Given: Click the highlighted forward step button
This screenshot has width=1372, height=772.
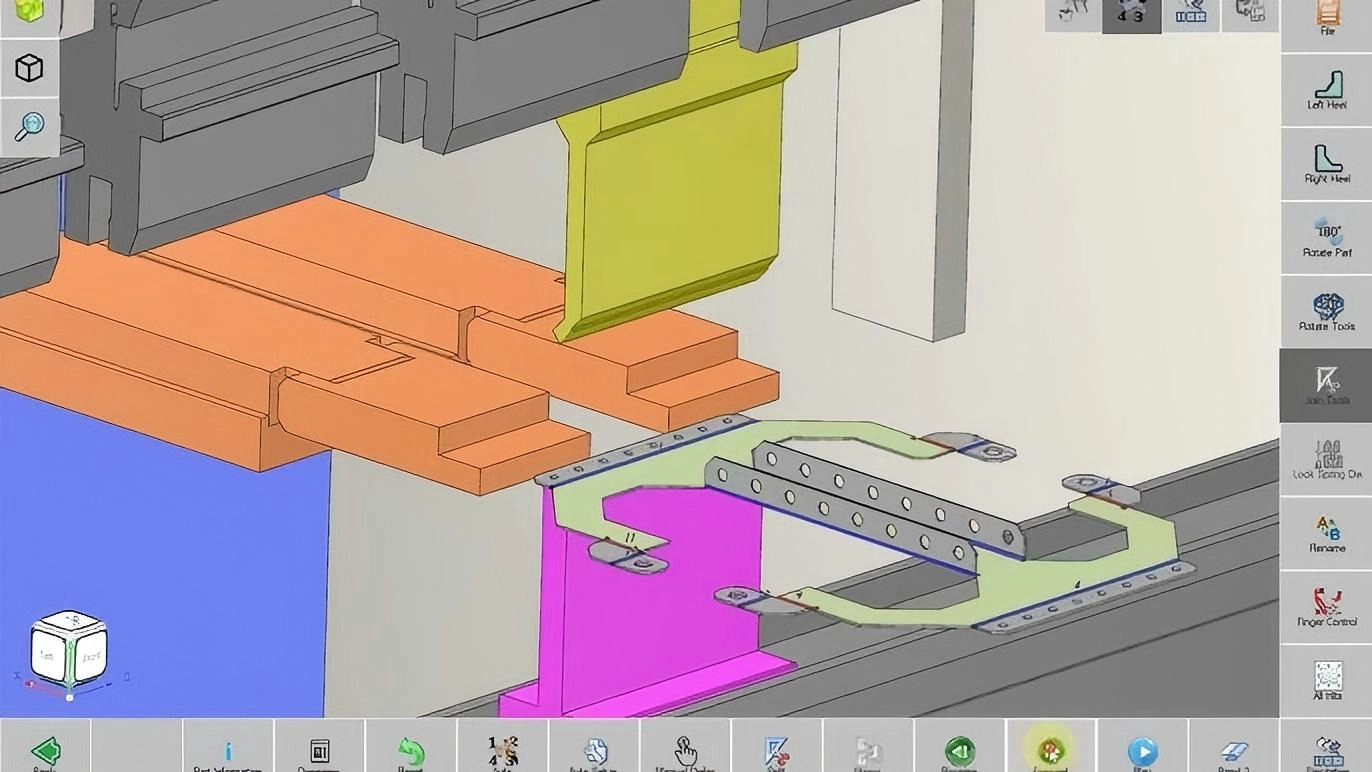Looking at the screenshot, I should (x=1050, y=750).
